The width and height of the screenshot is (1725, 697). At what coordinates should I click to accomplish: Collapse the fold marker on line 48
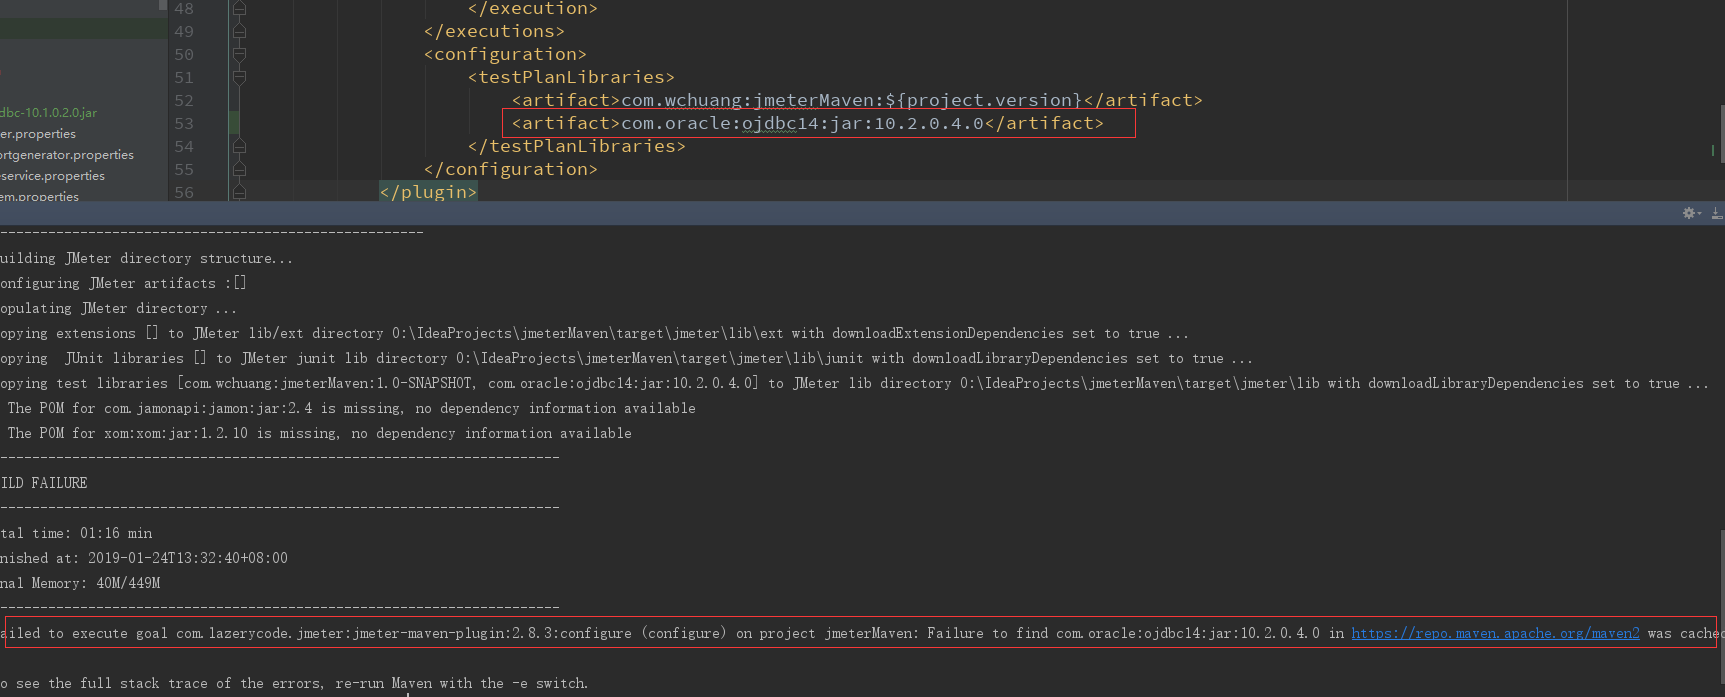(239, 9)
